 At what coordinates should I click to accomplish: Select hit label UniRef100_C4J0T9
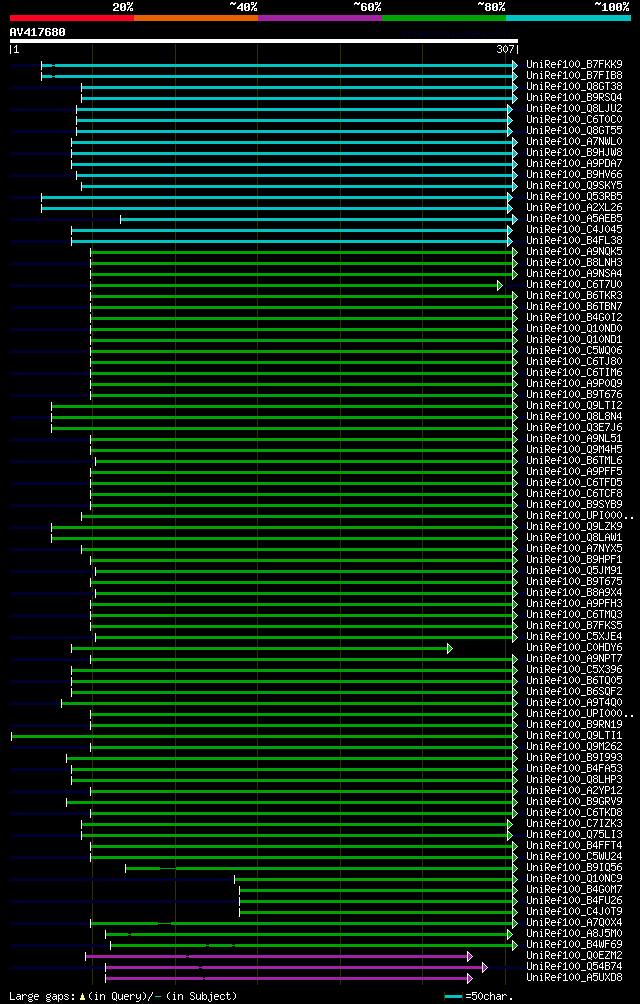[574, 912]
